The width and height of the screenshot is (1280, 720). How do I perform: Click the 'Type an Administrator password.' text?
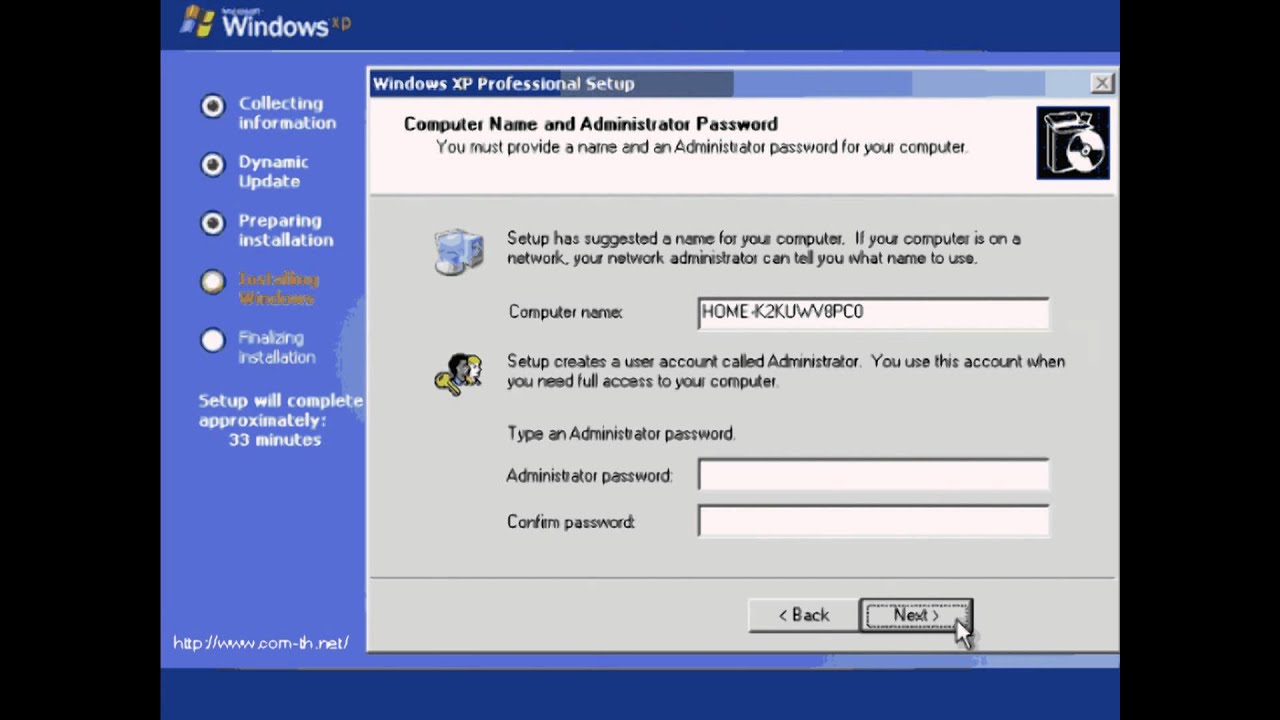click(x=621, y=434)
